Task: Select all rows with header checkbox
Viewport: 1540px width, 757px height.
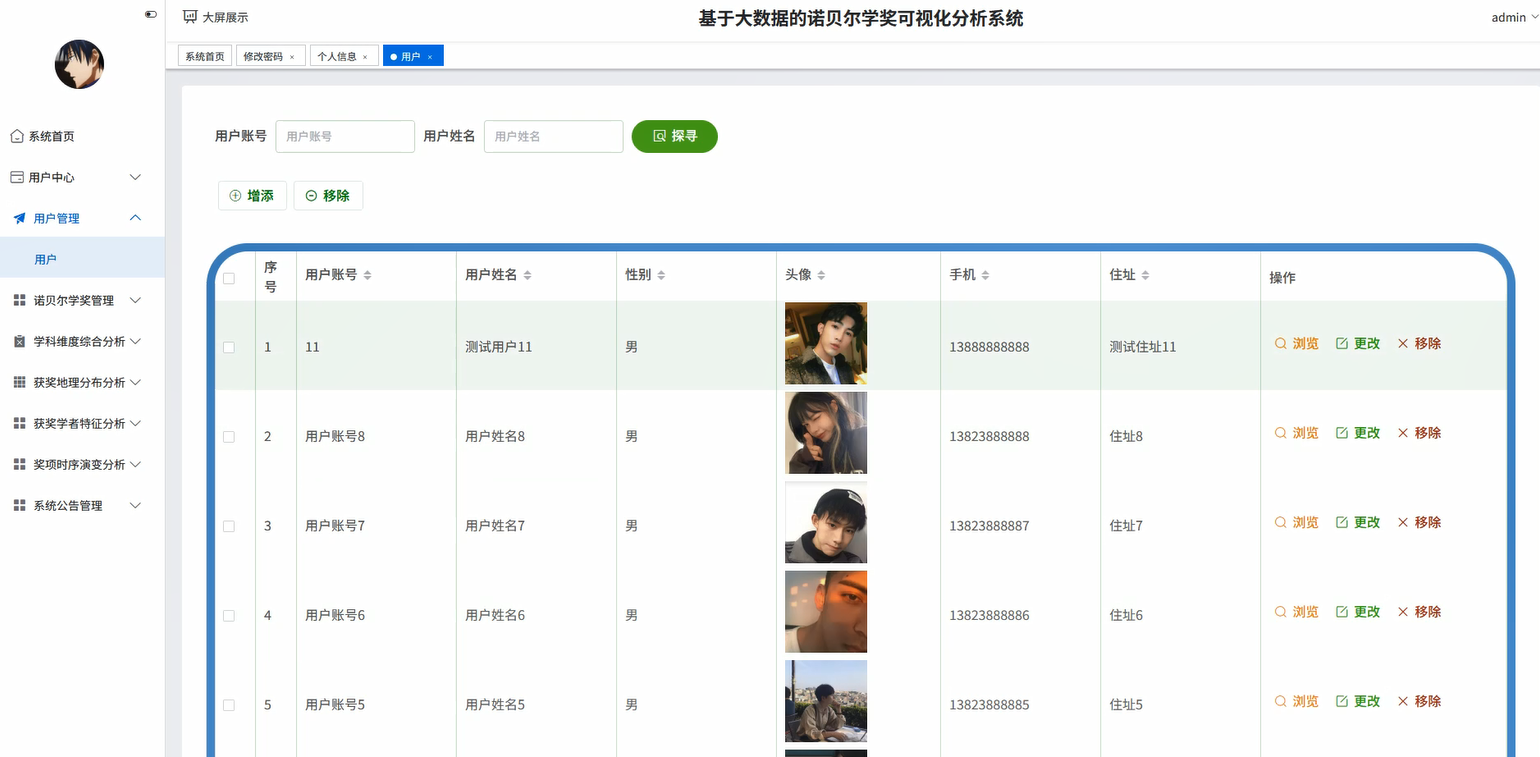Action: click(229, 278)
